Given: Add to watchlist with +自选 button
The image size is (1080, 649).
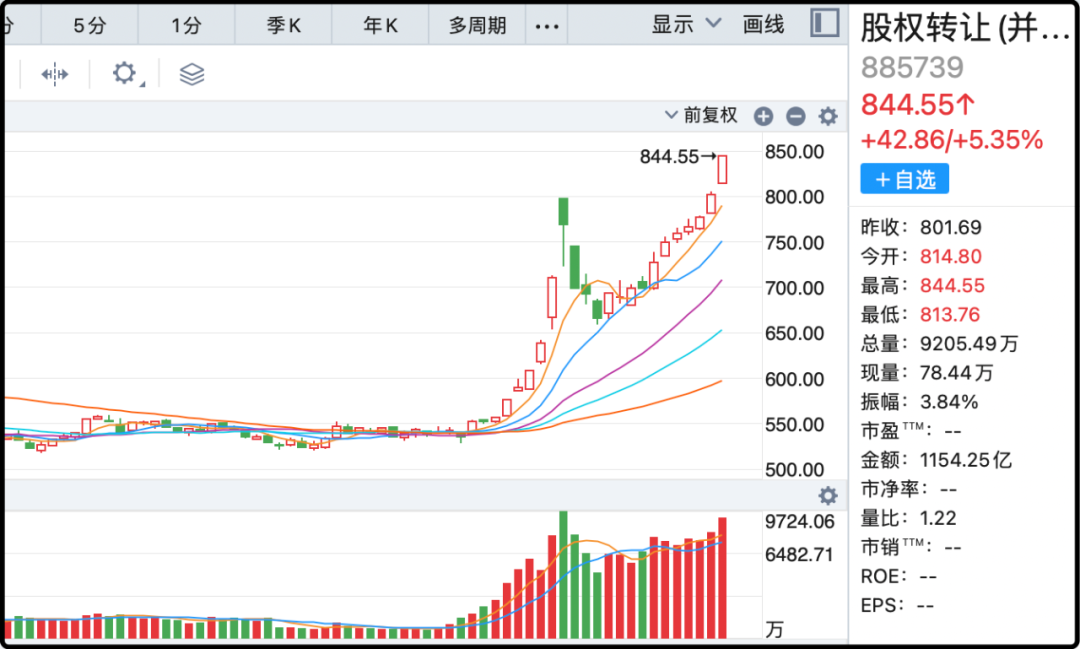Looking at the screenshot, I should tap(904, 179).
